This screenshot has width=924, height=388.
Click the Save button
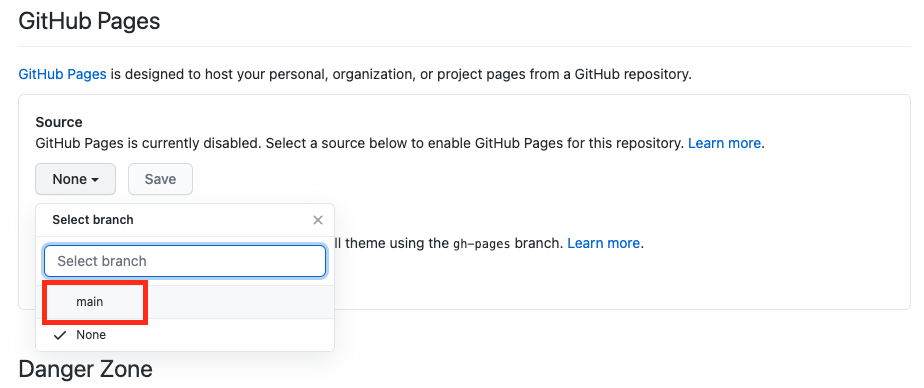point(160,179)
